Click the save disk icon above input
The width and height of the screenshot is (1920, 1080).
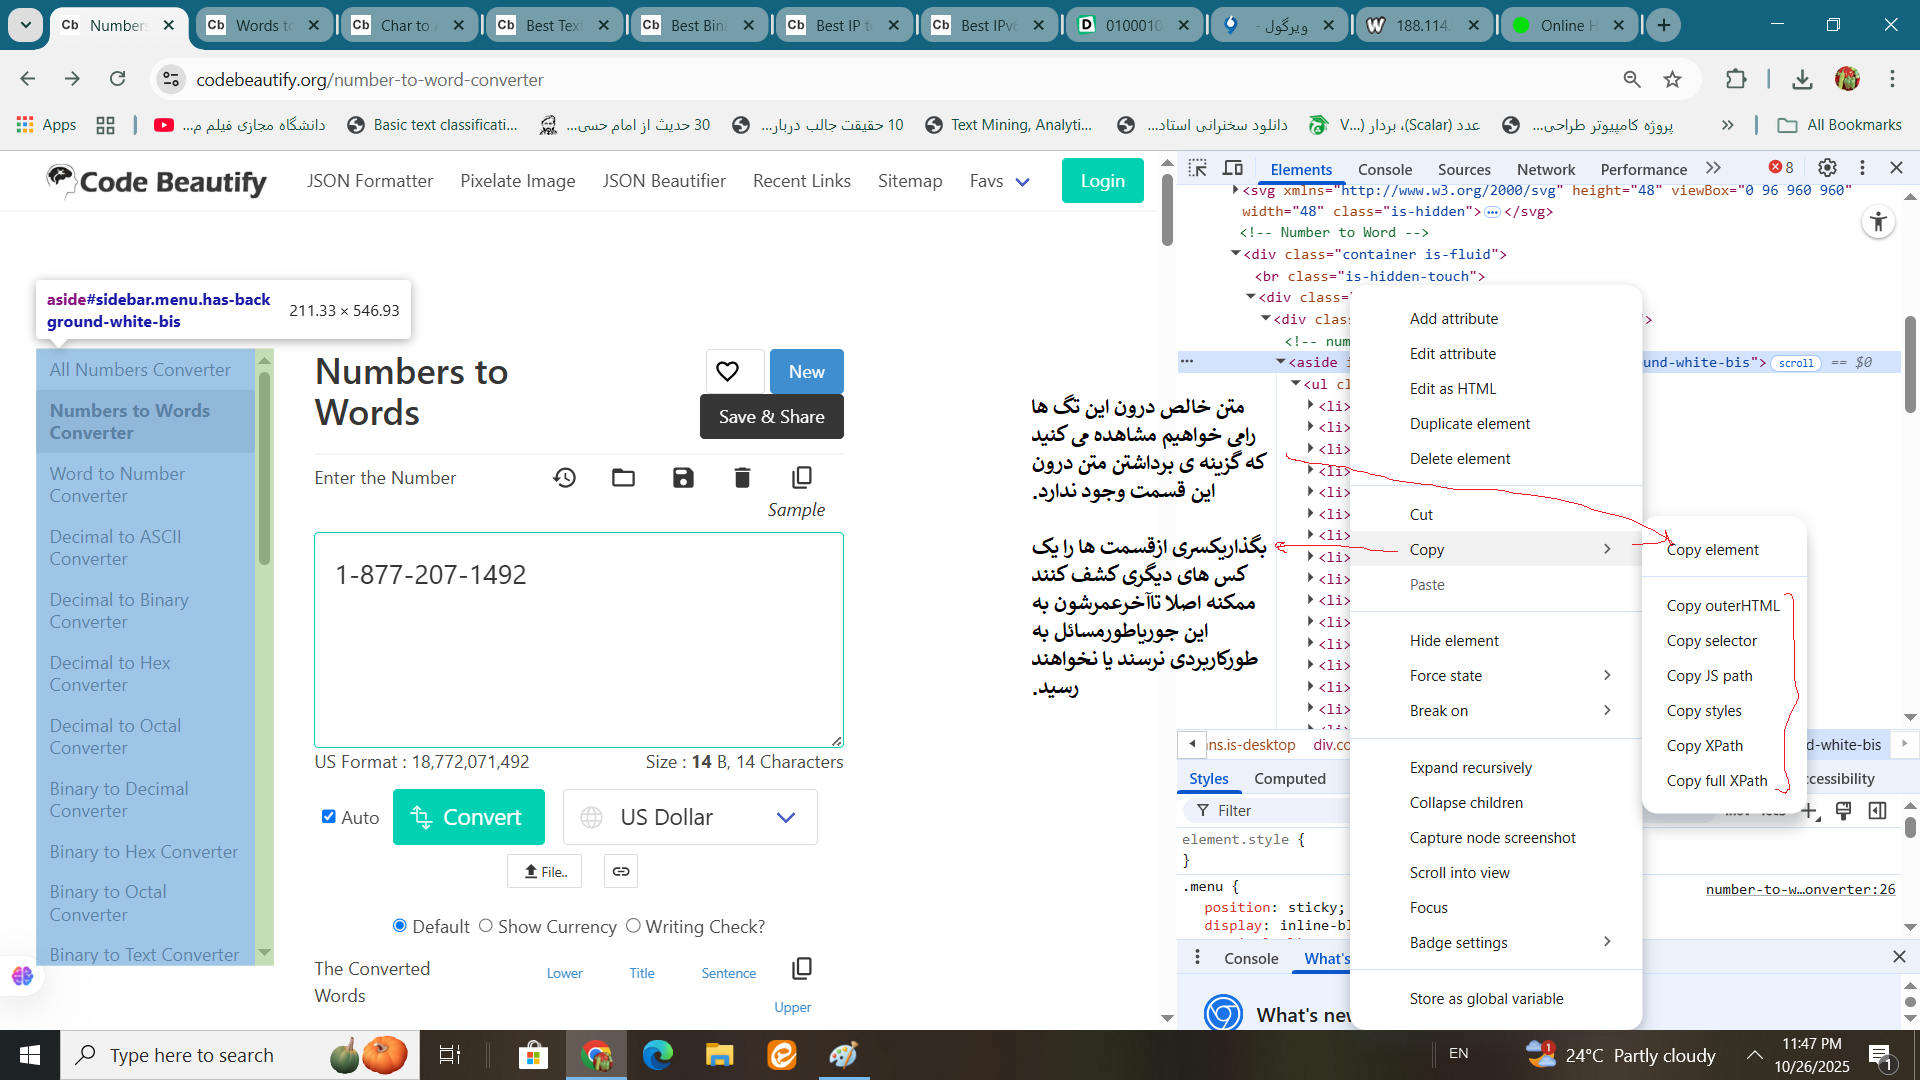(x=683, y=478)
